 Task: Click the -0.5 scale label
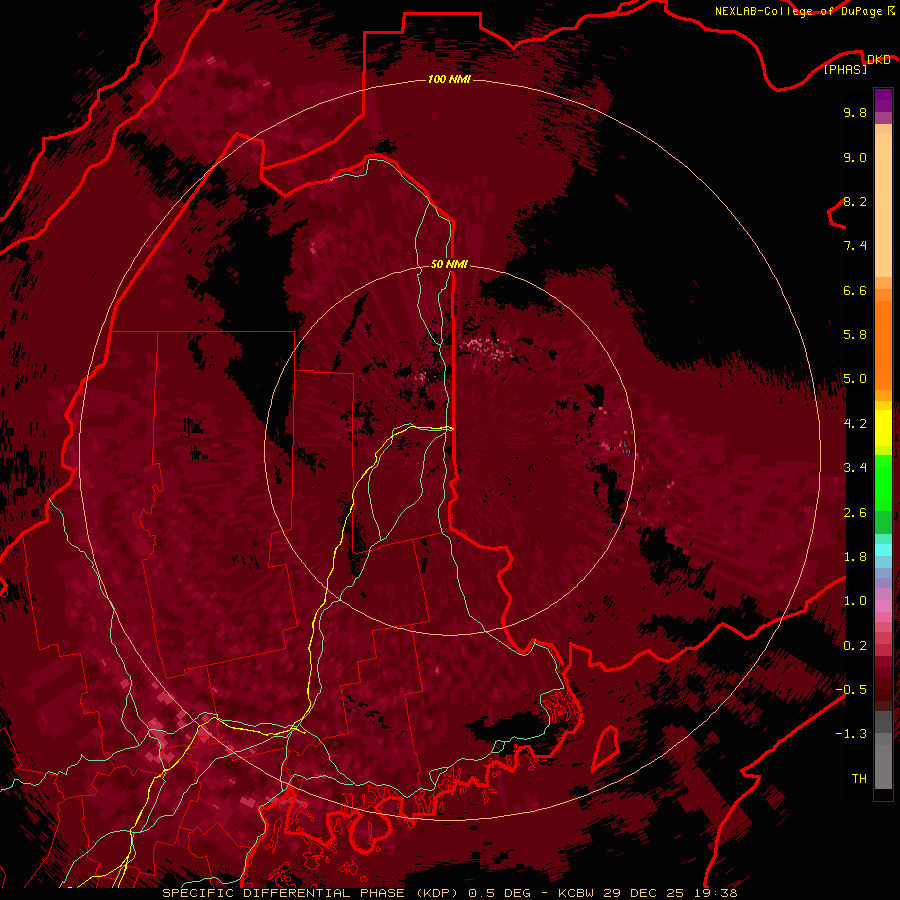851,690
